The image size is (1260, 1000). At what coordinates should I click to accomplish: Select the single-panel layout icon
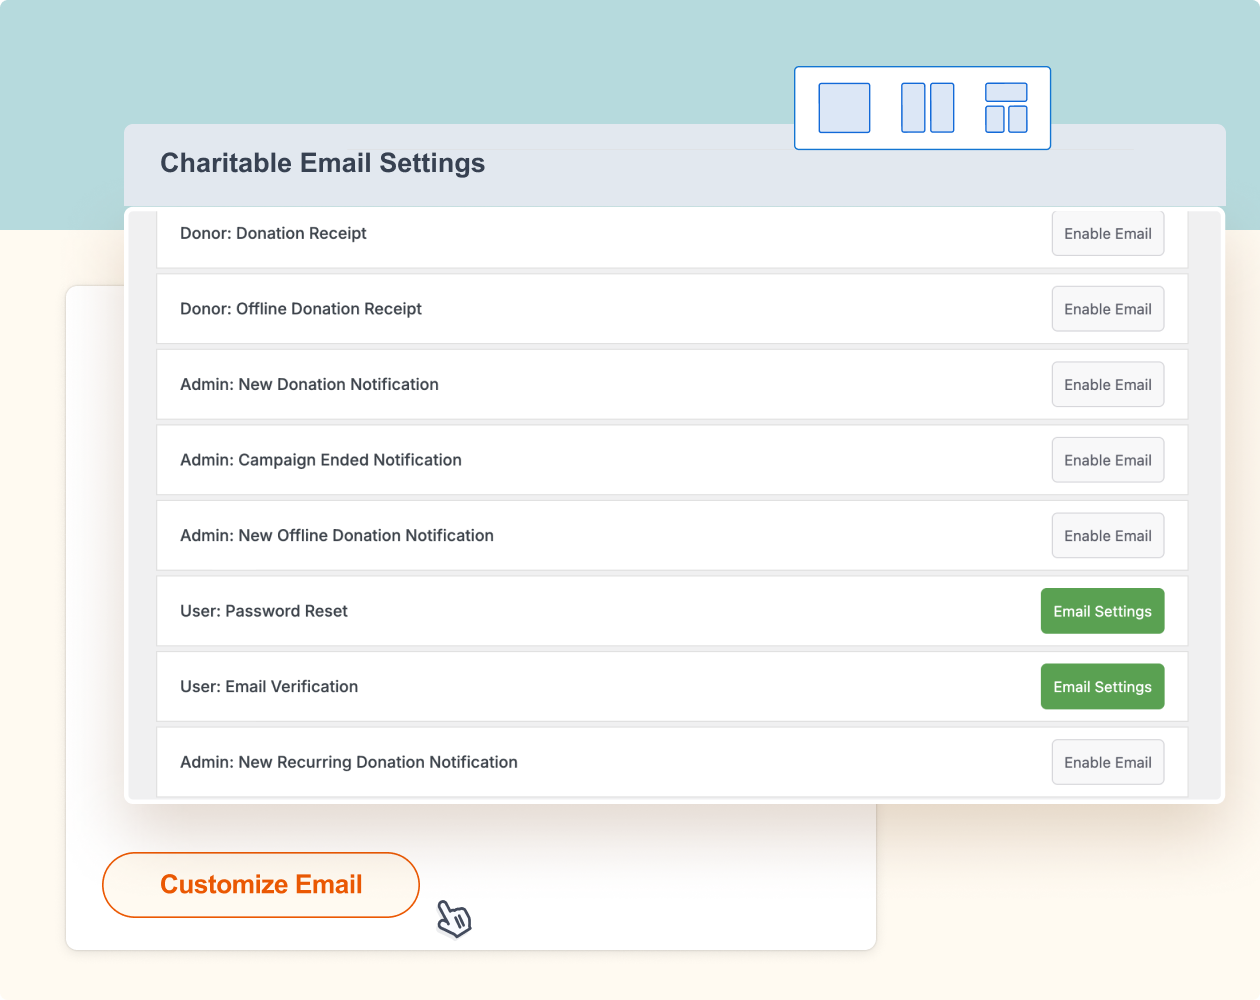[844, 107]
